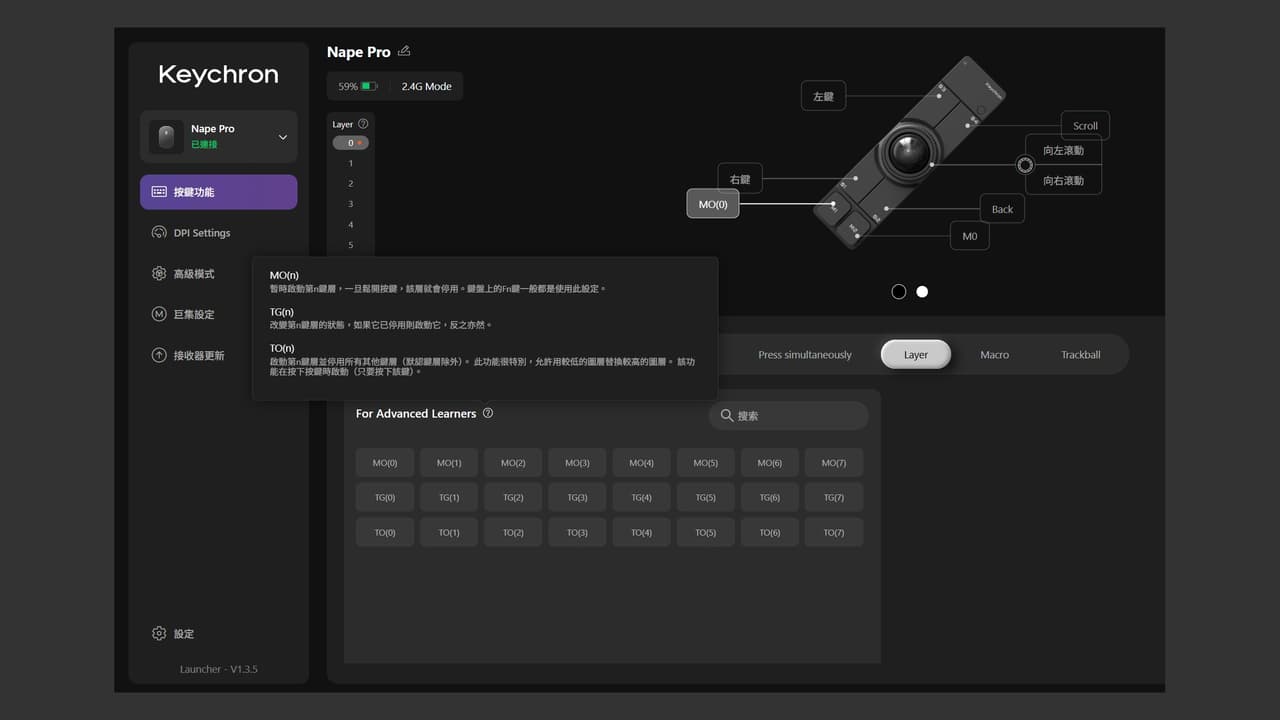Switch to the Trackball tab

point(1081,355)
